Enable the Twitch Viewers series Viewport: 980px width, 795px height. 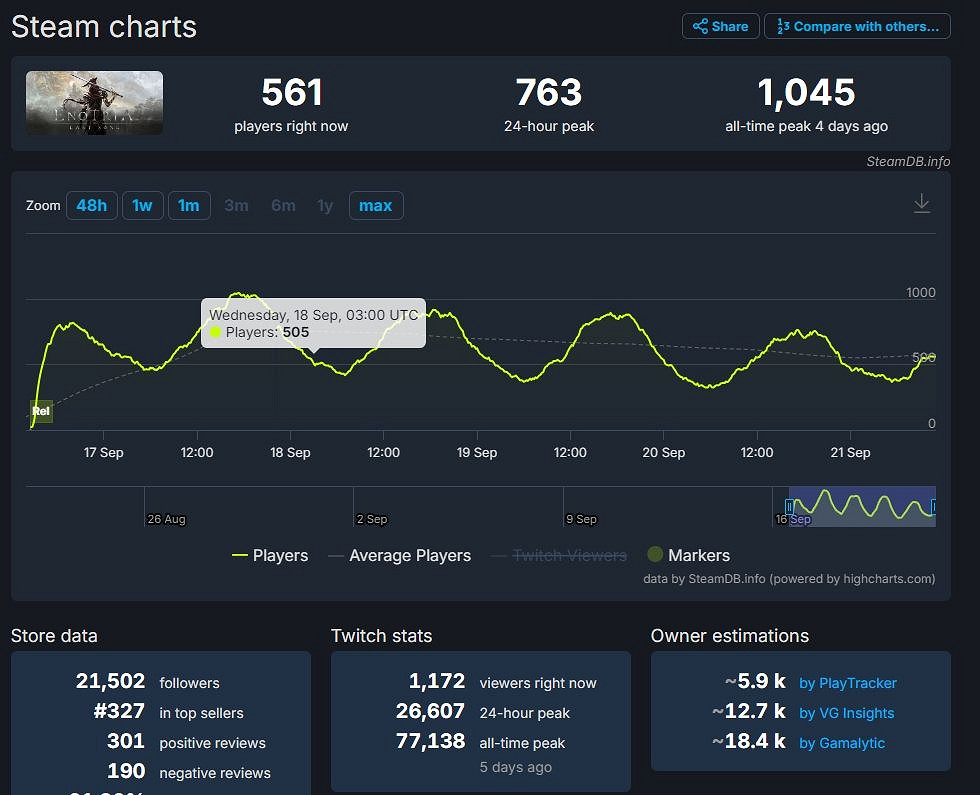(560, 556)
